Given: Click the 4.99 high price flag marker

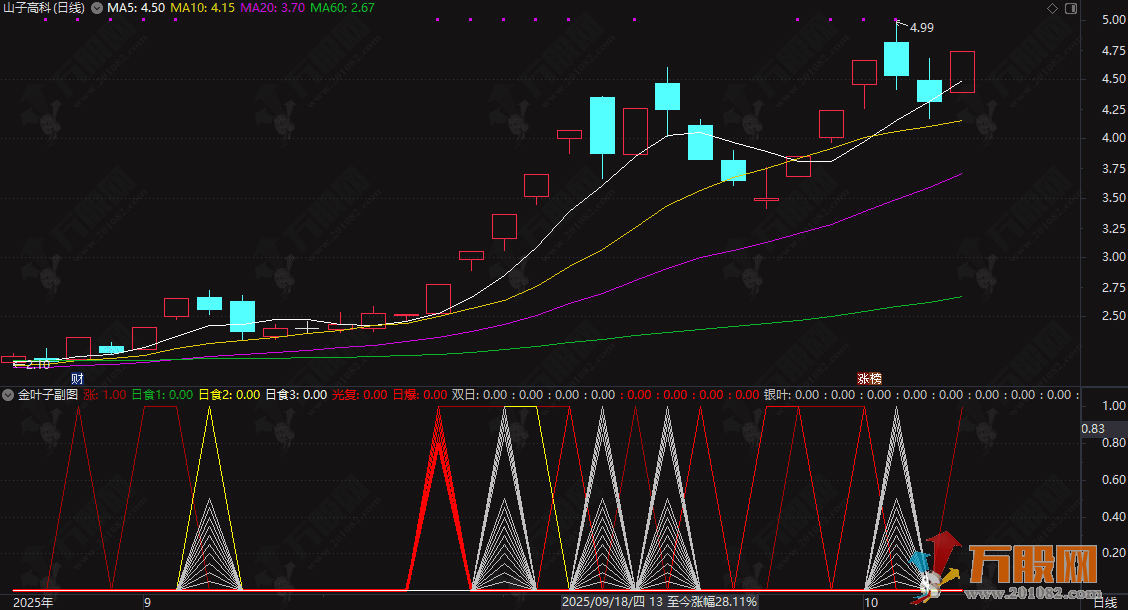Looking at the screenshot, I should click(x=921, y=27).
